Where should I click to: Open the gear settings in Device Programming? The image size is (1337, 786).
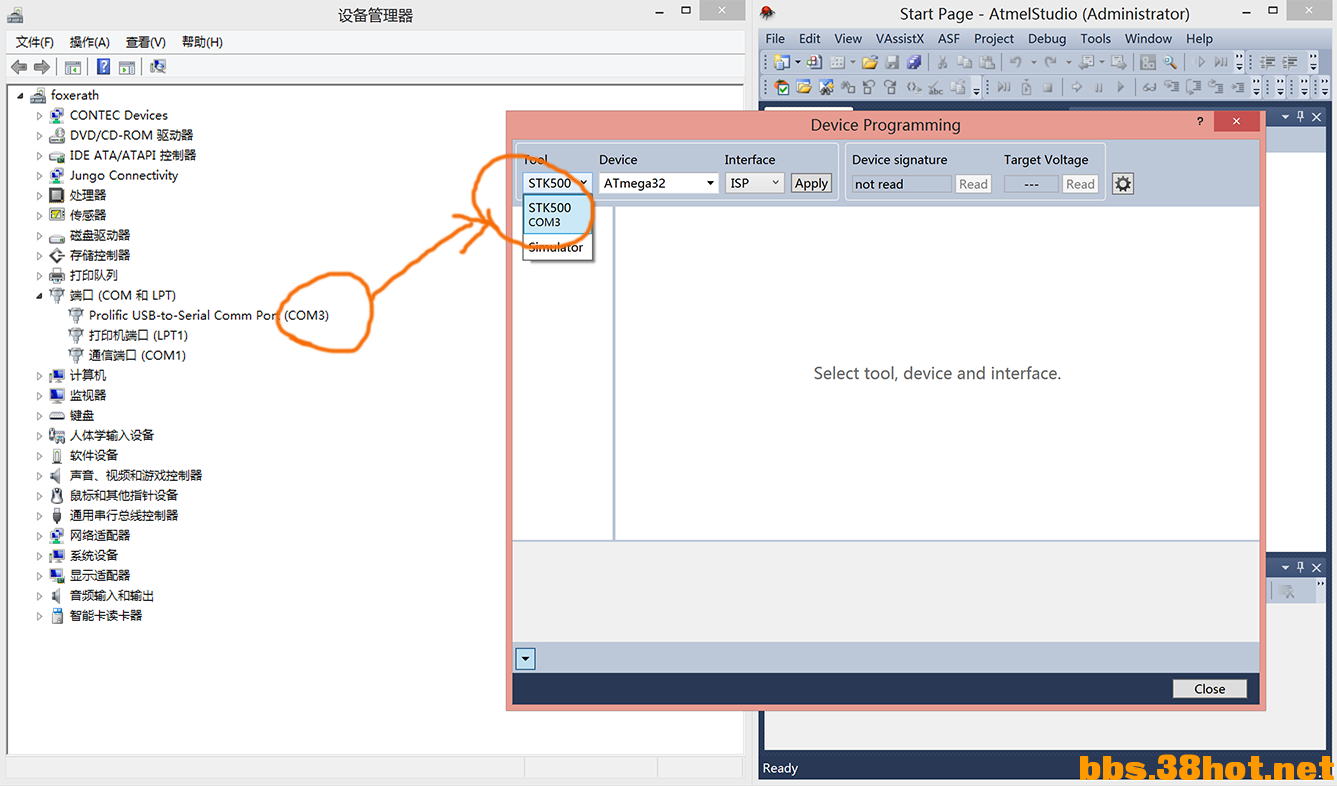(1123, 184)
